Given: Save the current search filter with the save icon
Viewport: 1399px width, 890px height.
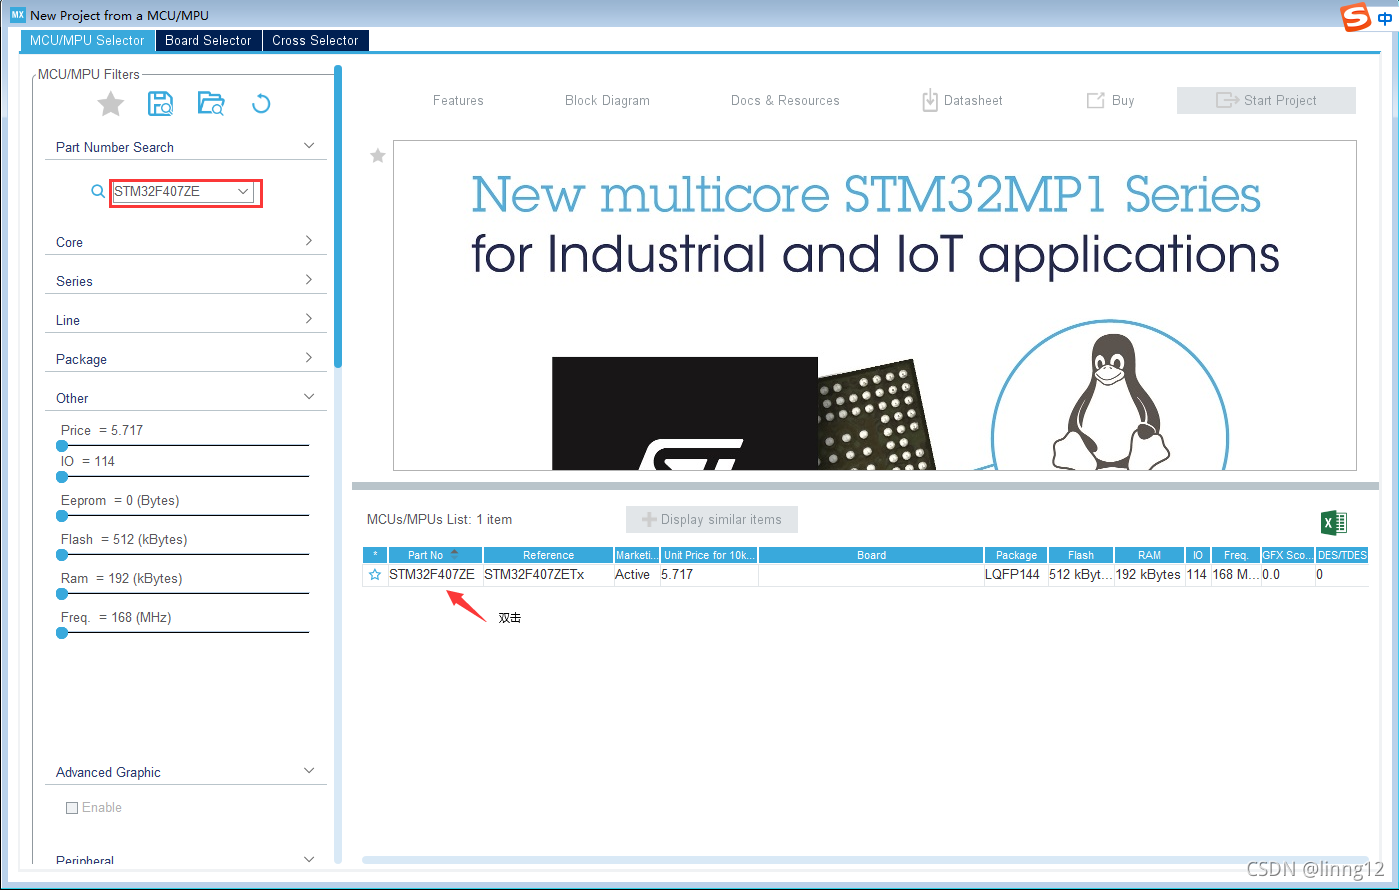Looking at the screenshot, I should point(160,103).
